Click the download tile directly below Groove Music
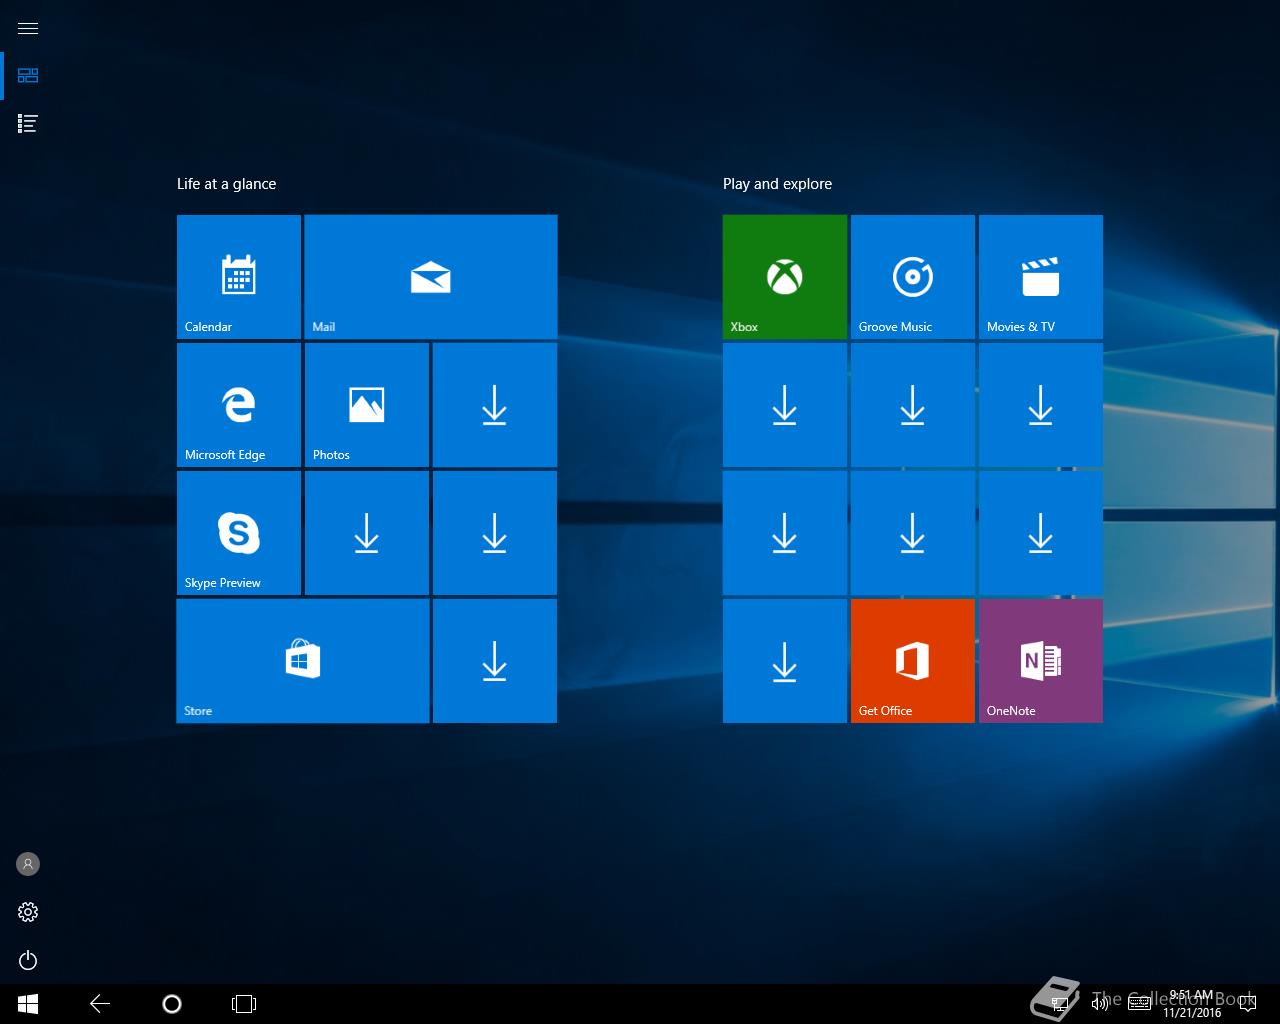 pyautogui.click(x=913, y=405)
